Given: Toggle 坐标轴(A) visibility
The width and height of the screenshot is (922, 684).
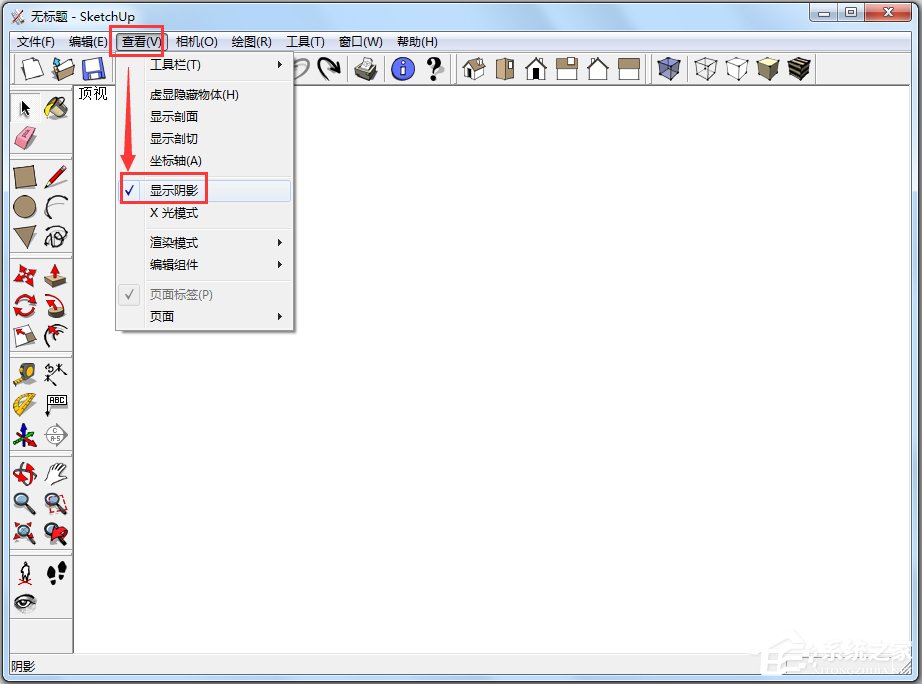Looking at the screenshot, I should pyautogui.click(x=205, y=161).
